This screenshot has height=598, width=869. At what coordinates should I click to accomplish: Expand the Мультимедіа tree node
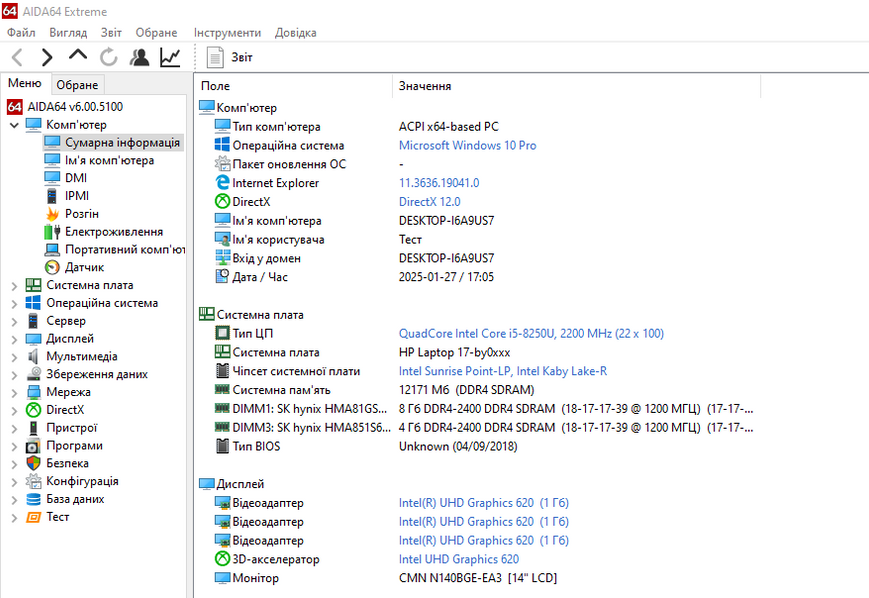click(x=14, y=357)
